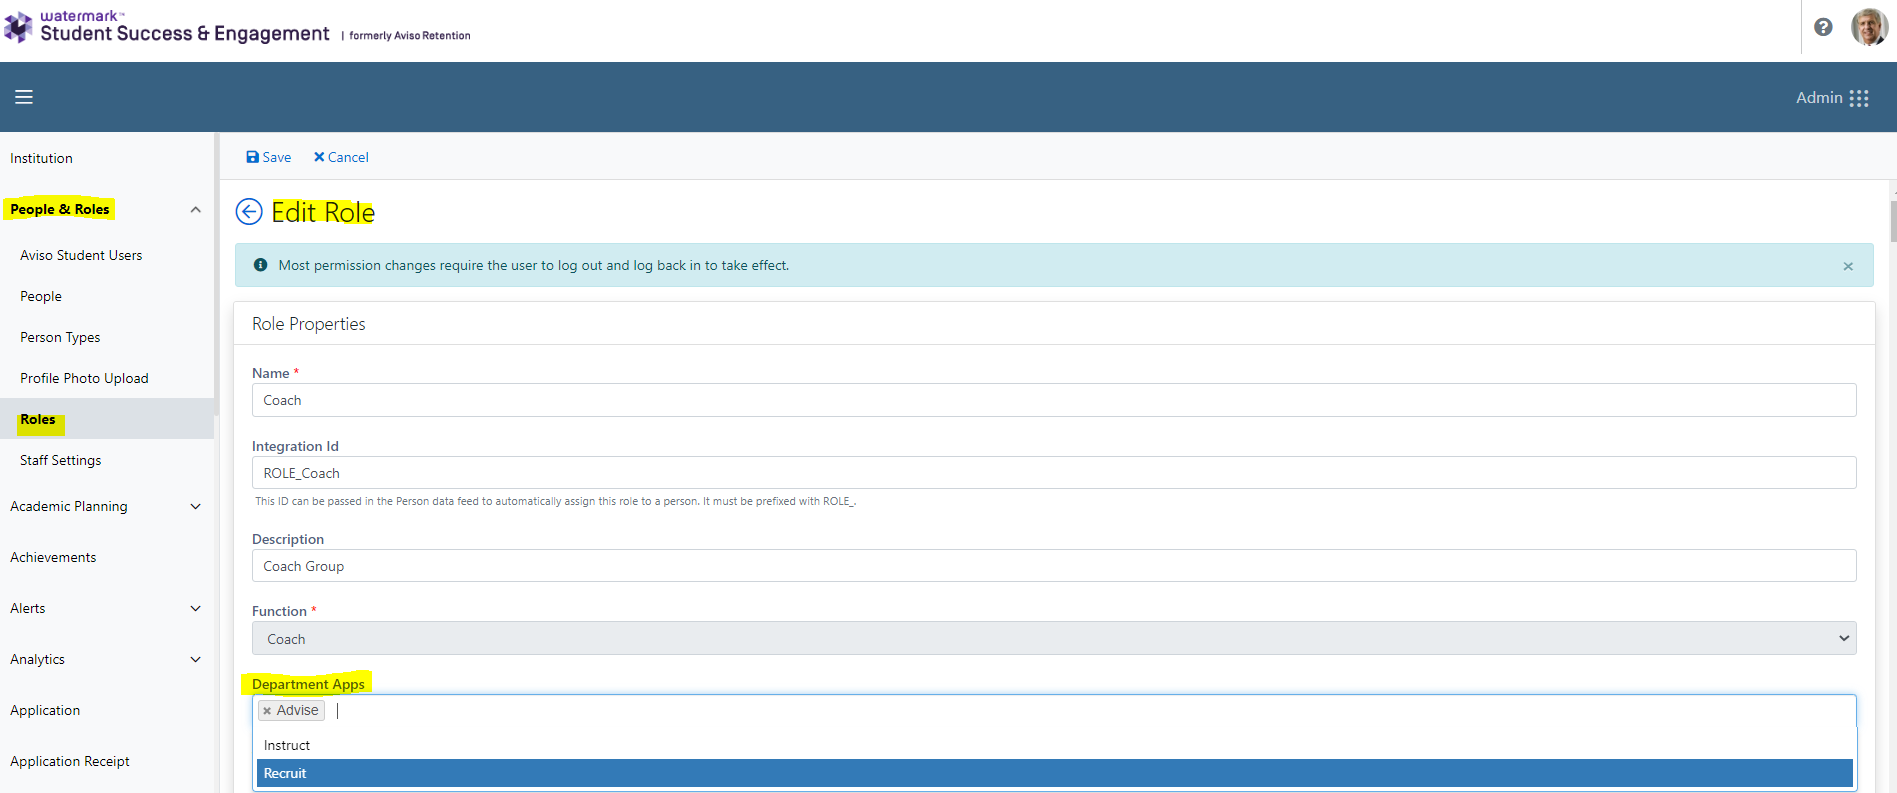This screenshot has height=793, width=1897.
Task: Choose Instruct from Department Apps list
Action: 1054,745
